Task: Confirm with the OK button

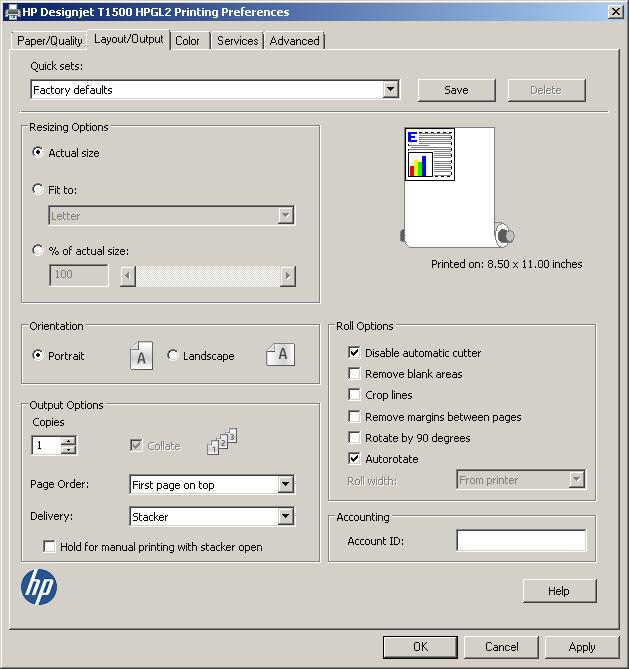Action: pos(420,647)
